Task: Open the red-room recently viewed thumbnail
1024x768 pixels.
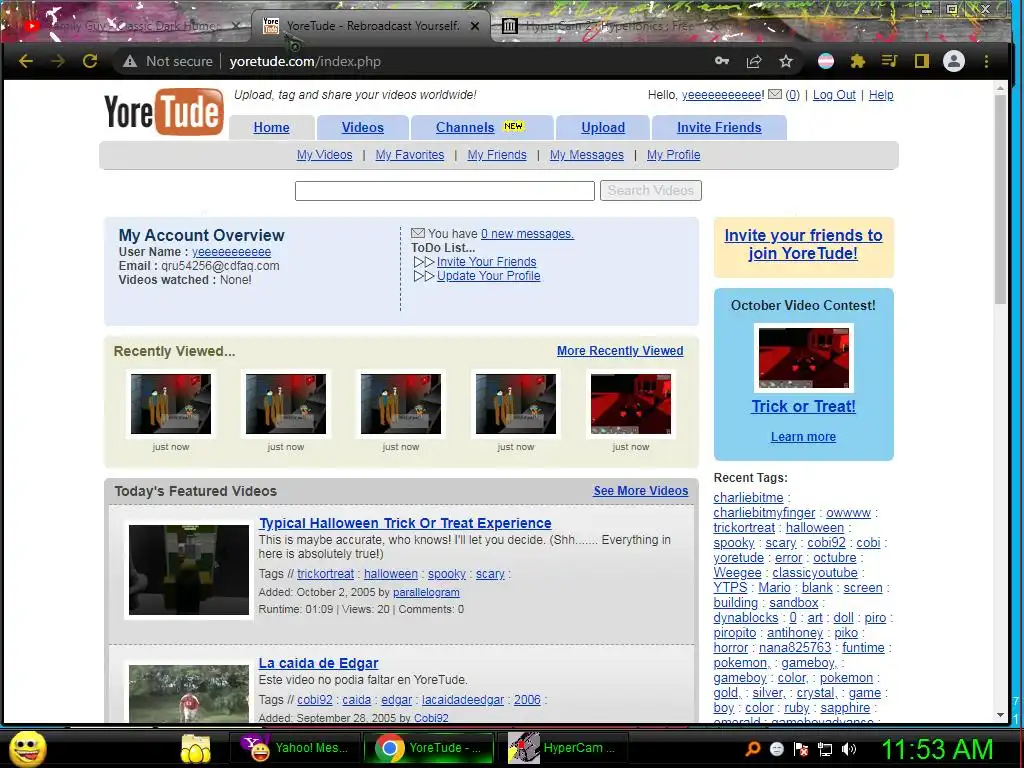Action: coord(630,404)
